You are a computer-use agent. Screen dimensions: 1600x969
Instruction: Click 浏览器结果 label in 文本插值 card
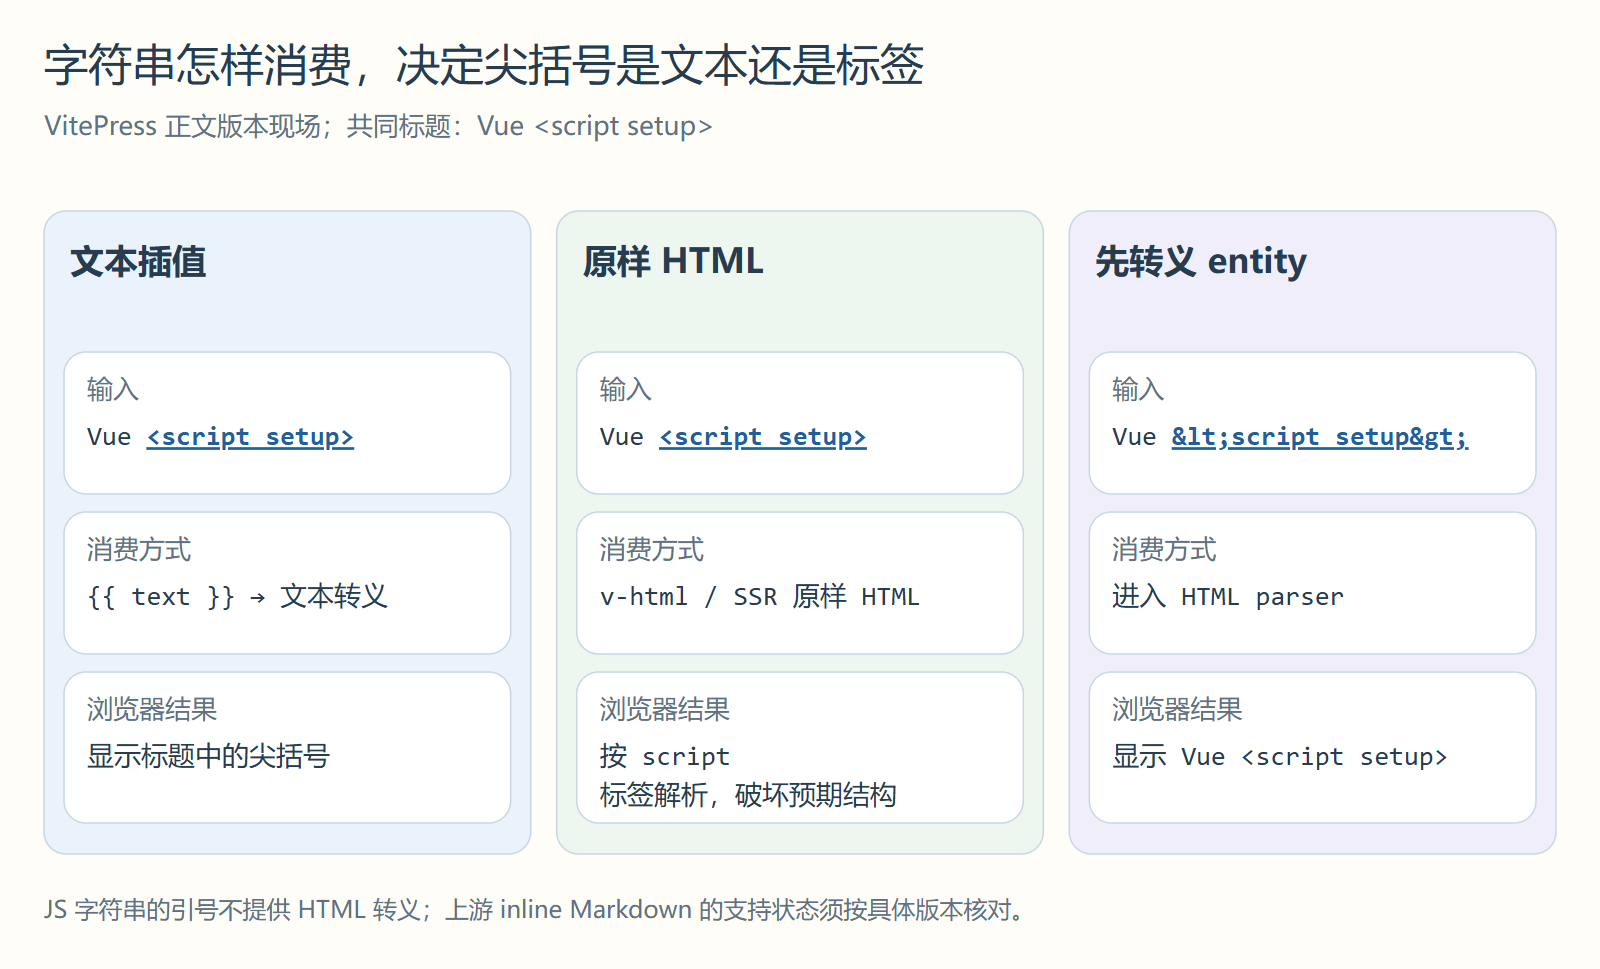(152, 709)
